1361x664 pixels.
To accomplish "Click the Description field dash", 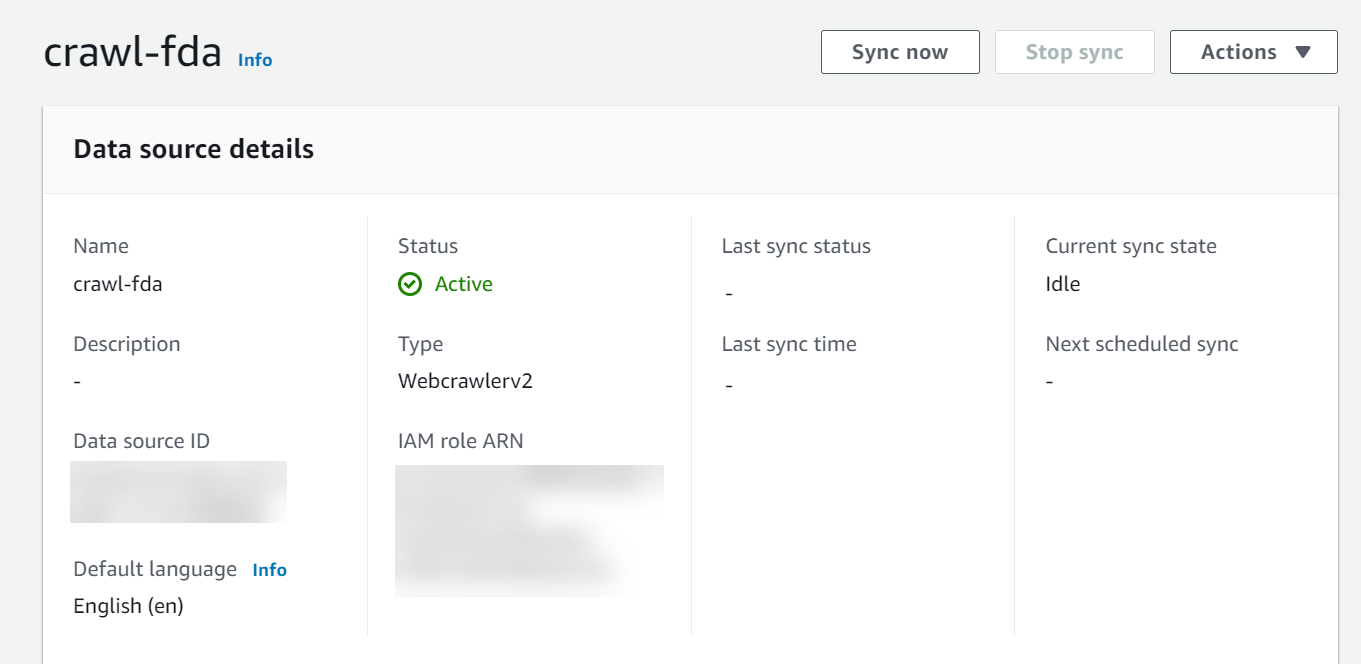I will (77, 380).
